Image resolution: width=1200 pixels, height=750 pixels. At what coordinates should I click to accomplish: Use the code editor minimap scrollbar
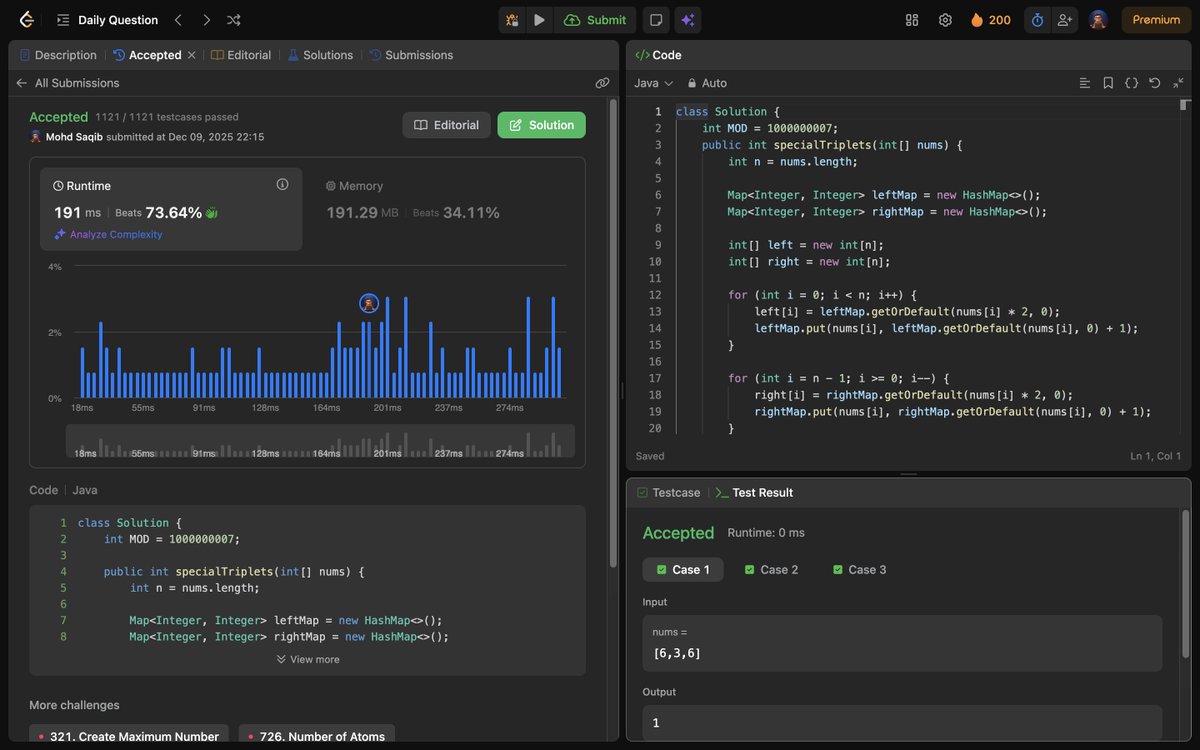[x=1185, y=104]
